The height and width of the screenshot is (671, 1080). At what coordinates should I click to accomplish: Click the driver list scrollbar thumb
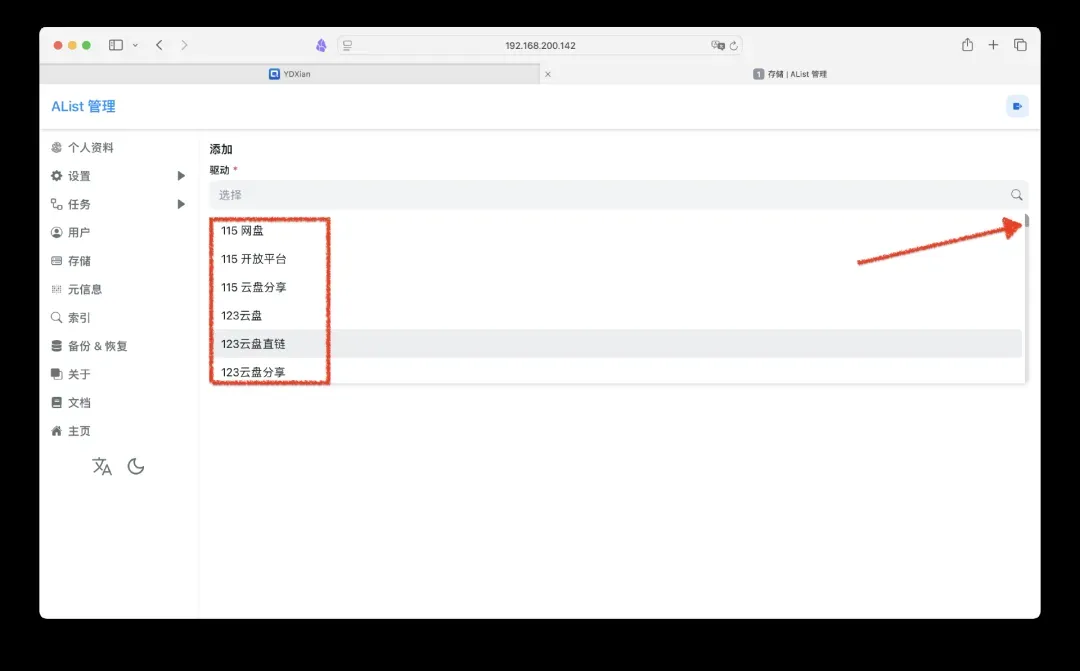point(1025,222)
